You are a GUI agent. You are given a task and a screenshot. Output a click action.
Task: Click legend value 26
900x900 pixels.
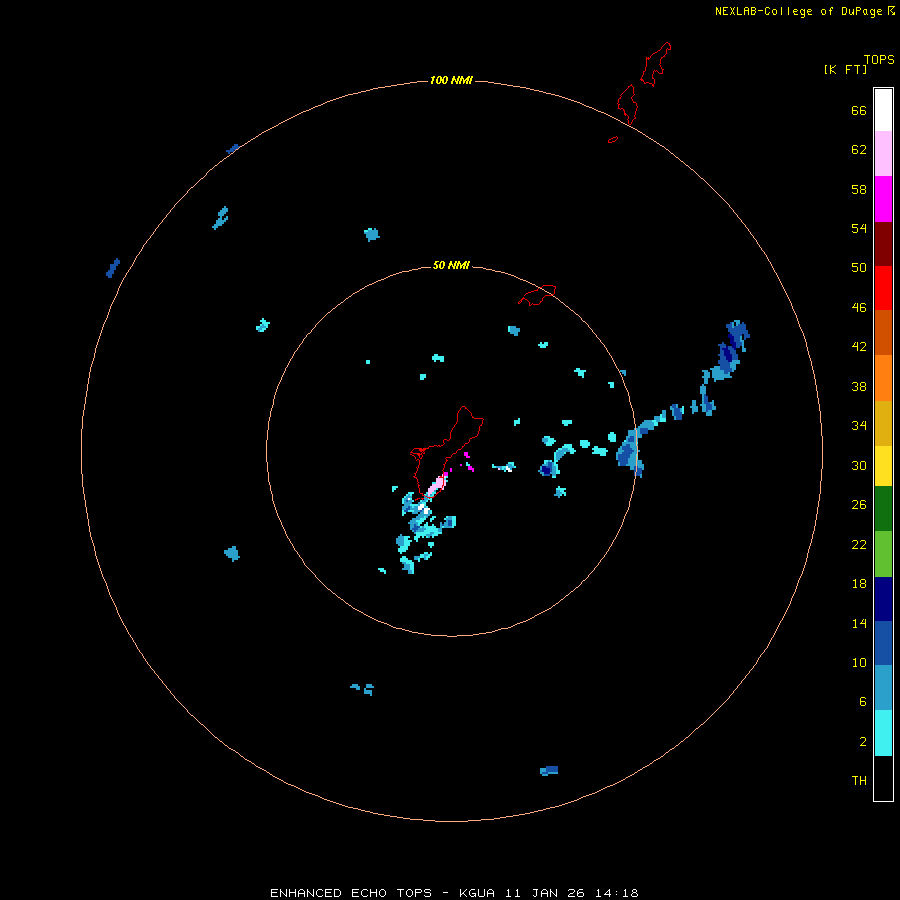pos(859,505)
